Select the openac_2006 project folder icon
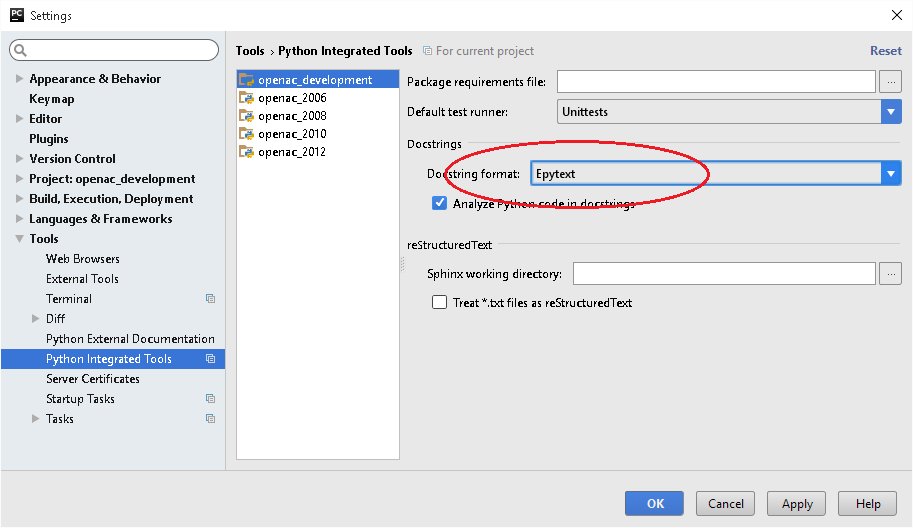 click(246, 98)
